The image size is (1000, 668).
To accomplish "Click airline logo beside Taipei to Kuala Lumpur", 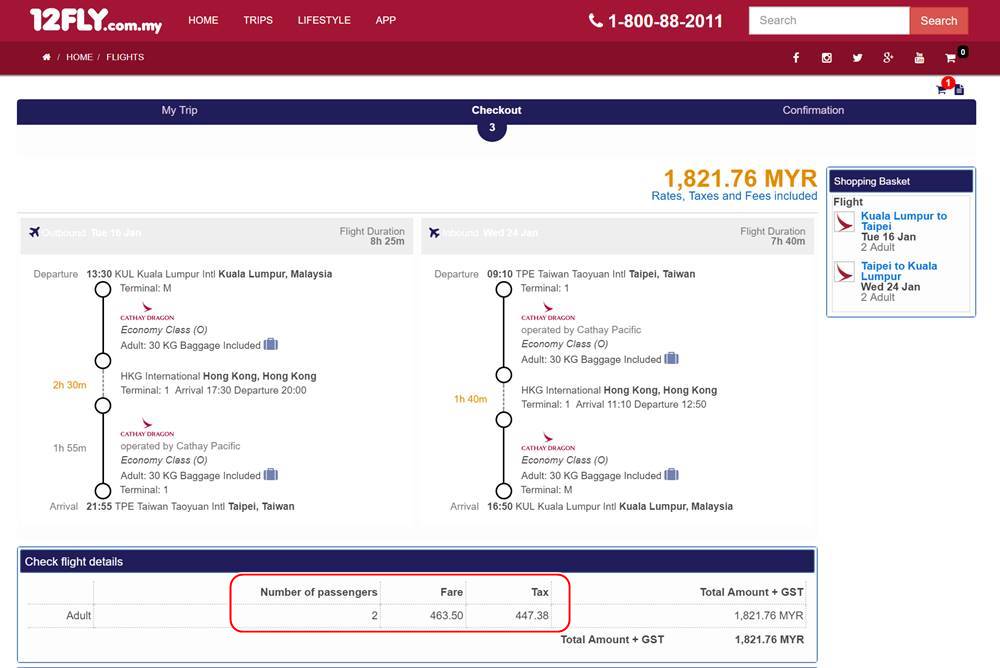I will click(x=844, y=272).
